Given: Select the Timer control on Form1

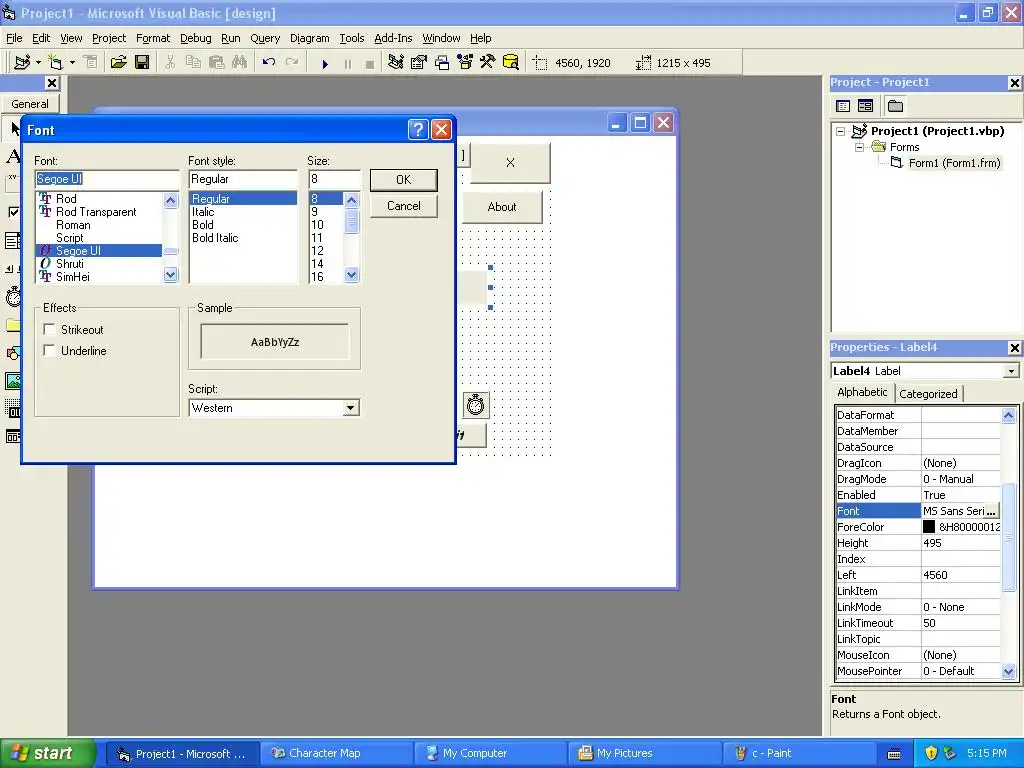Looking at the screenshot, I should tap(475, 405).
